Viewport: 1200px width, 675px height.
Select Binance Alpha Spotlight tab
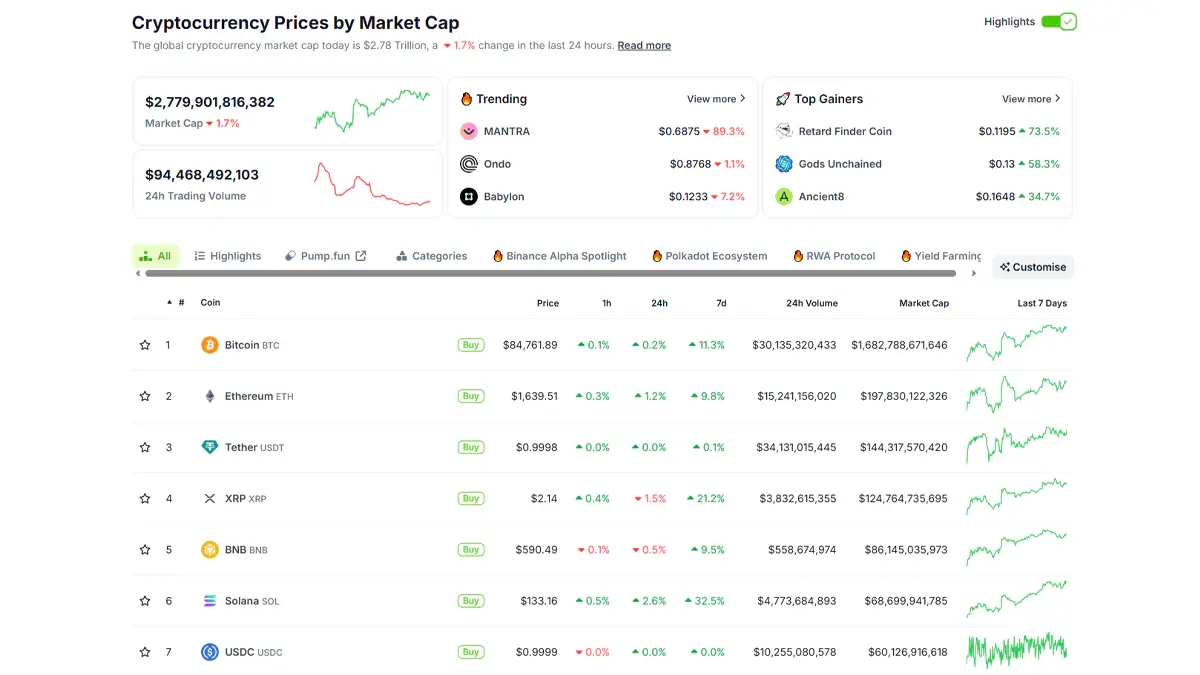tap(560, 256)
